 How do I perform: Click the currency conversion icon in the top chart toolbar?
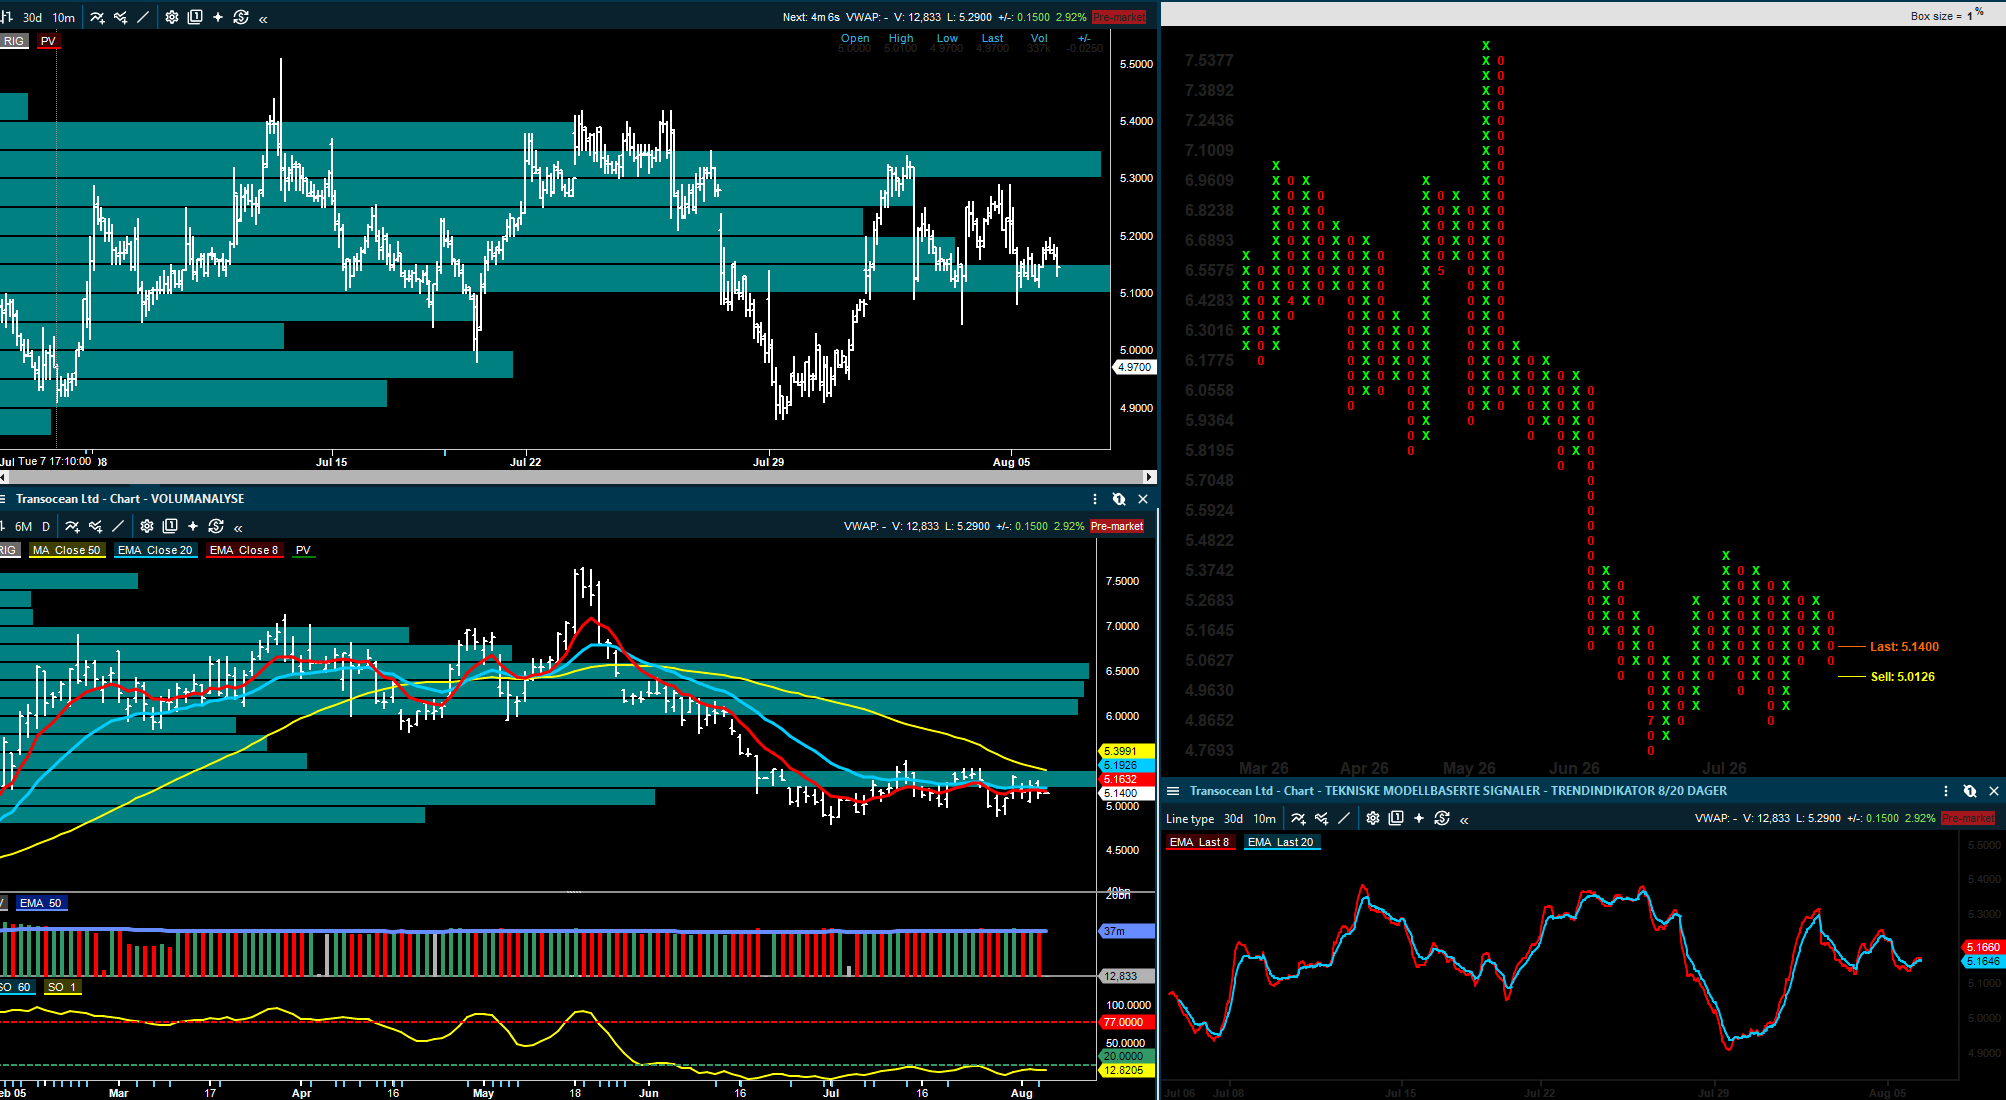pos(241,17)
